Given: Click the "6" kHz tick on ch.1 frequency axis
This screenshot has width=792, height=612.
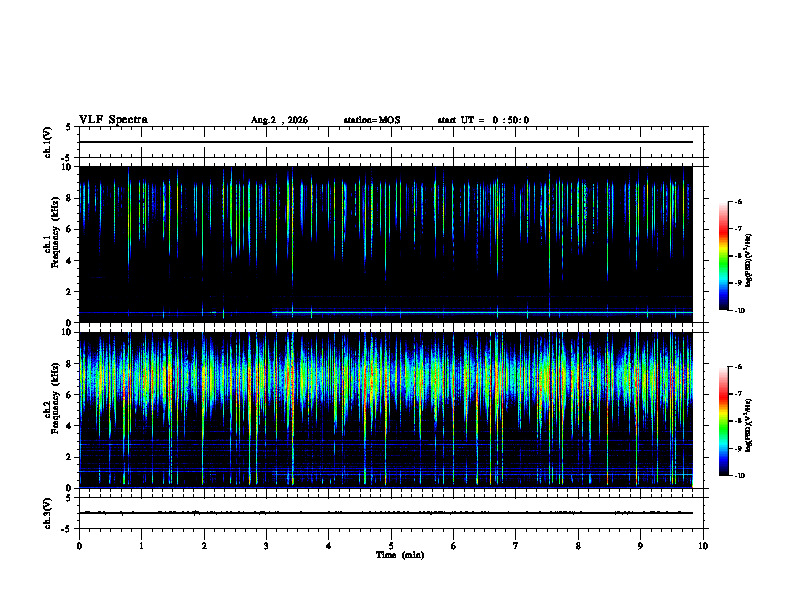Looking at the screenshot, I should coord(70,229).
